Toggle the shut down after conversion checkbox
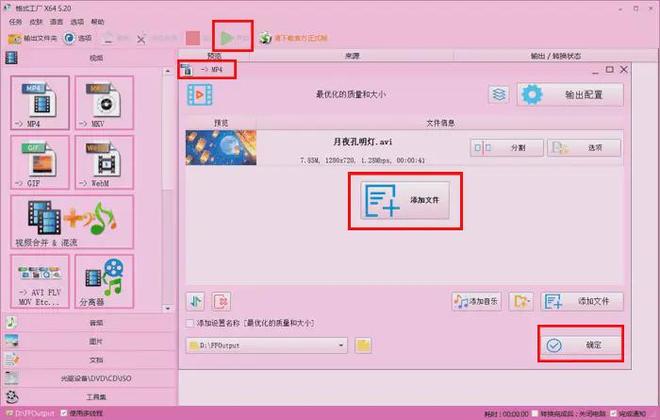This screenshot has height=420, width=660. (x=535, y=414)
